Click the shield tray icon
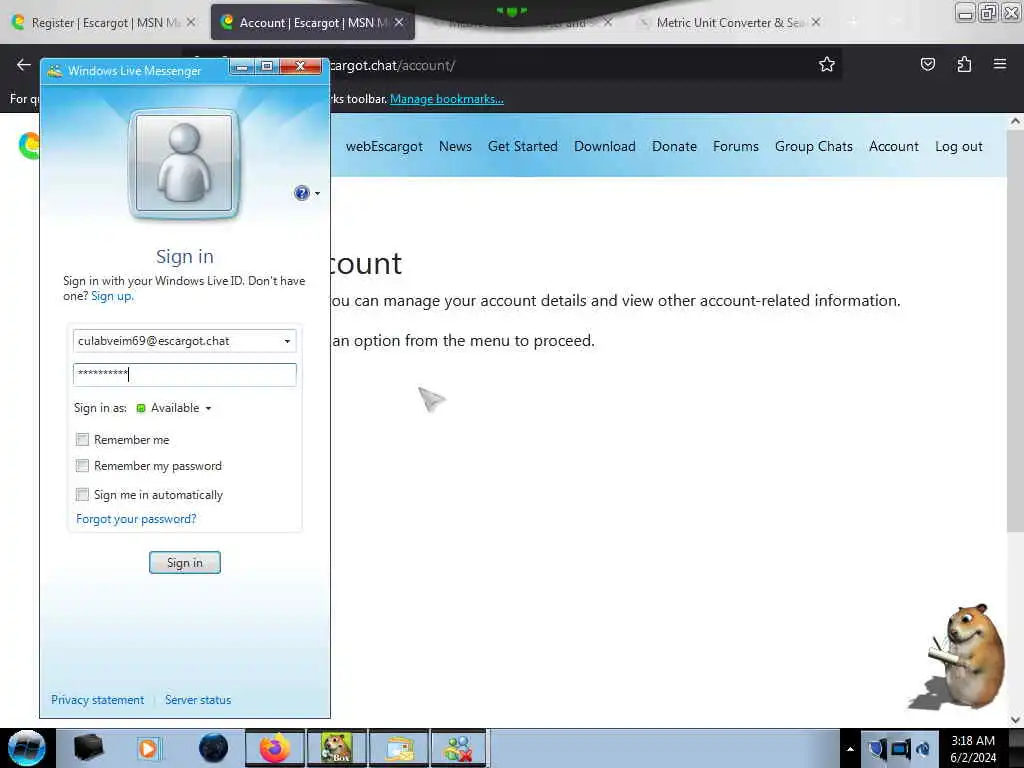Image resolution: width=1024 pixels, height=768 pixels. [876, 748]
